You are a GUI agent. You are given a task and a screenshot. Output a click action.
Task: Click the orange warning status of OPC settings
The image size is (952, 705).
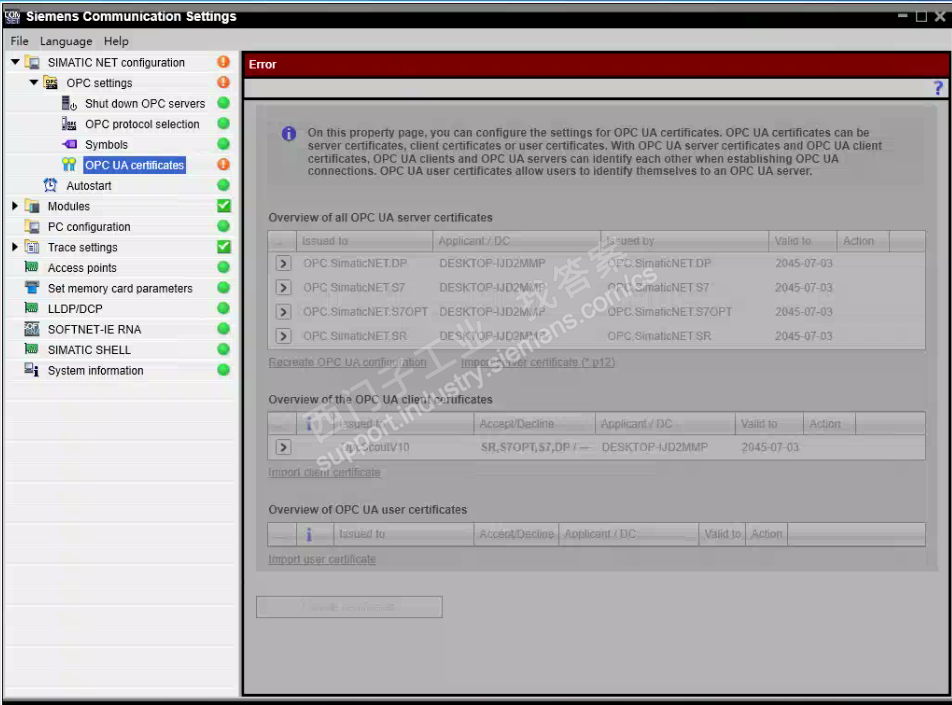pos(223,83)
